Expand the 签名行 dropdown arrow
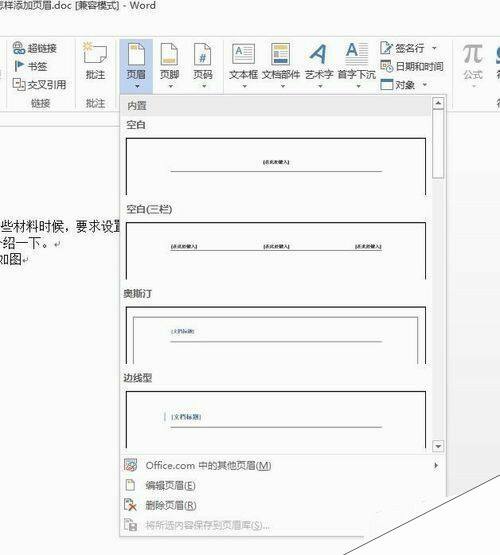The width and height of the screenshot is (500, 555). point(434,48)
